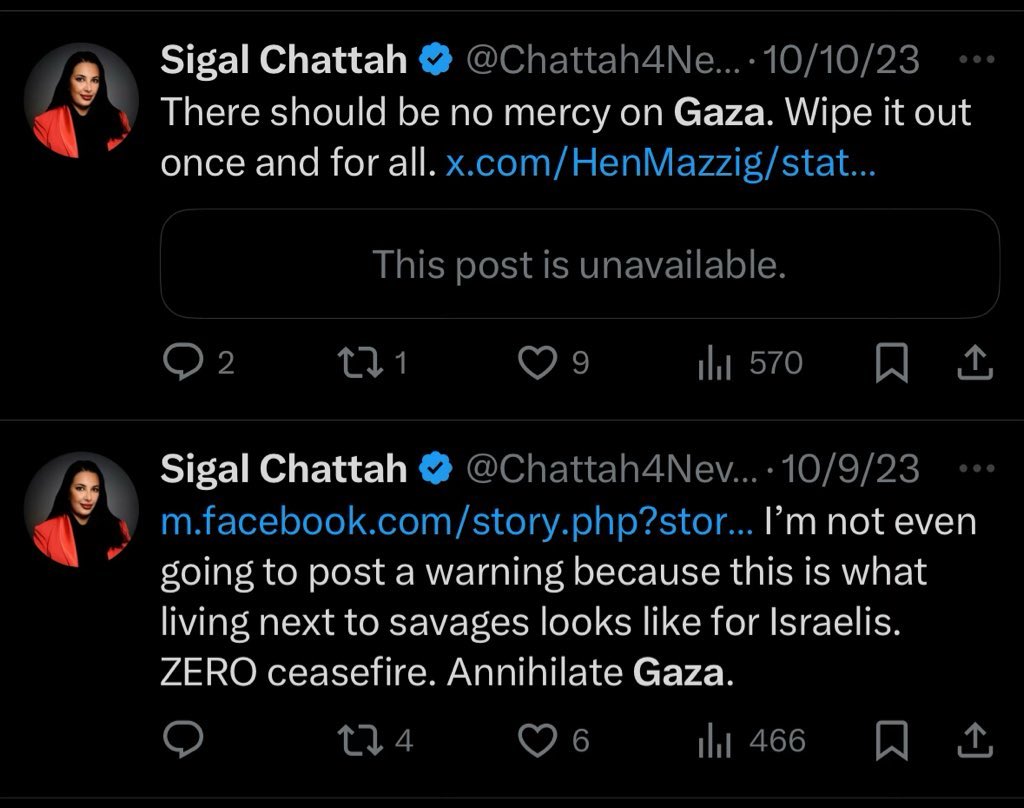Bookmark the 10/10/23 post
1024x808 pixels.
(x=890, y=364)
